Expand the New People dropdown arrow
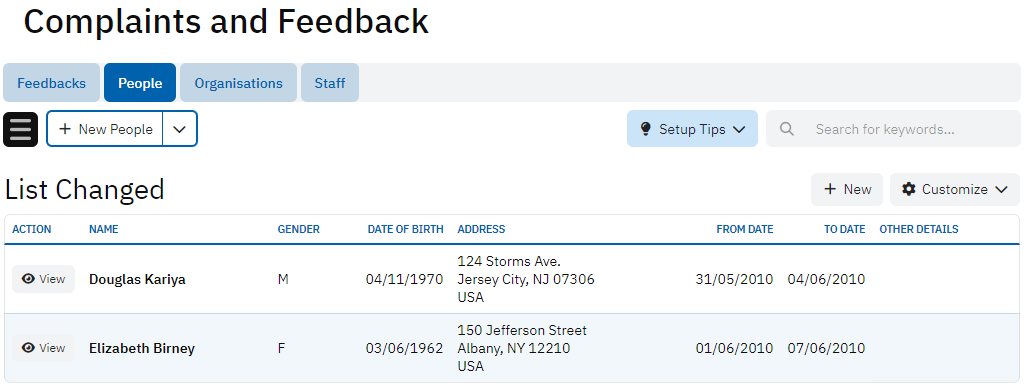This screenshot has width=1024, height=389. tap(180, 129)
